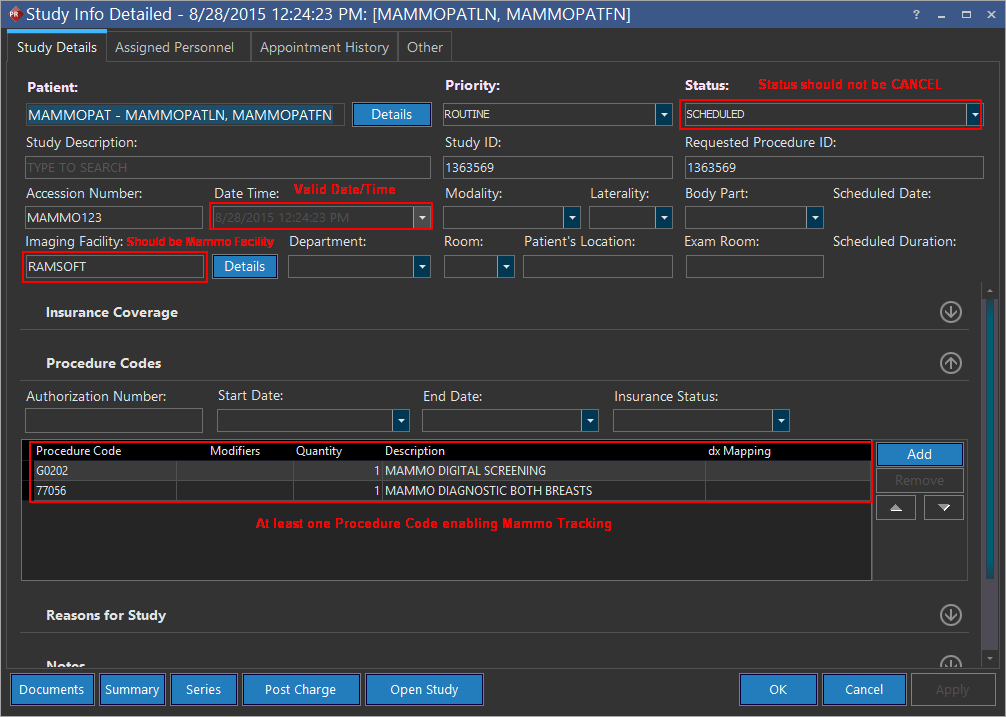Open the Modality dropdown

[571, 217]
